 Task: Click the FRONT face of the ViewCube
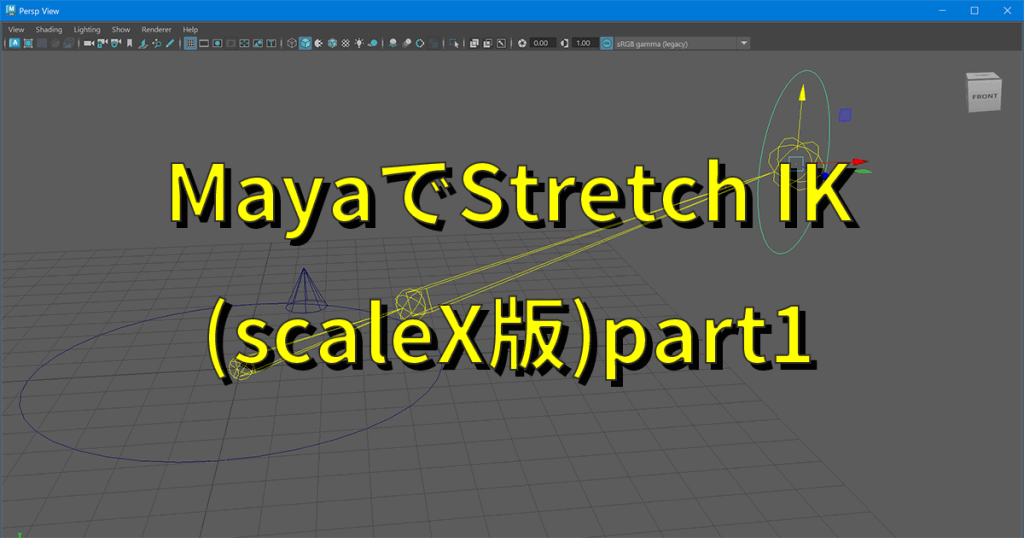tap(982, 96)
